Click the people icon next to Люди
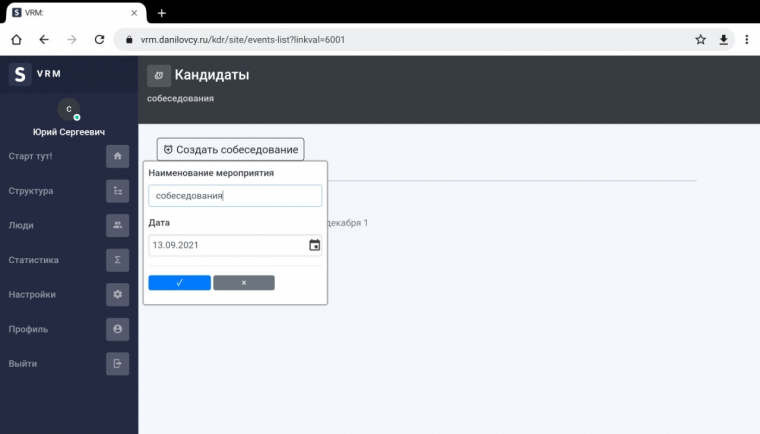This screenshot has height=434, width=760. (x=117, y=225)
